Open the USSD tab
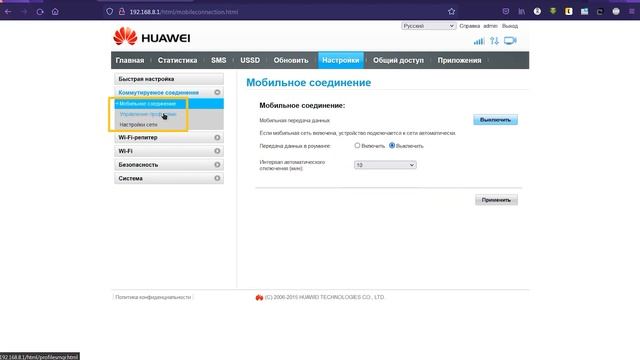The image size is (640, 360). (x=250, y=60)
